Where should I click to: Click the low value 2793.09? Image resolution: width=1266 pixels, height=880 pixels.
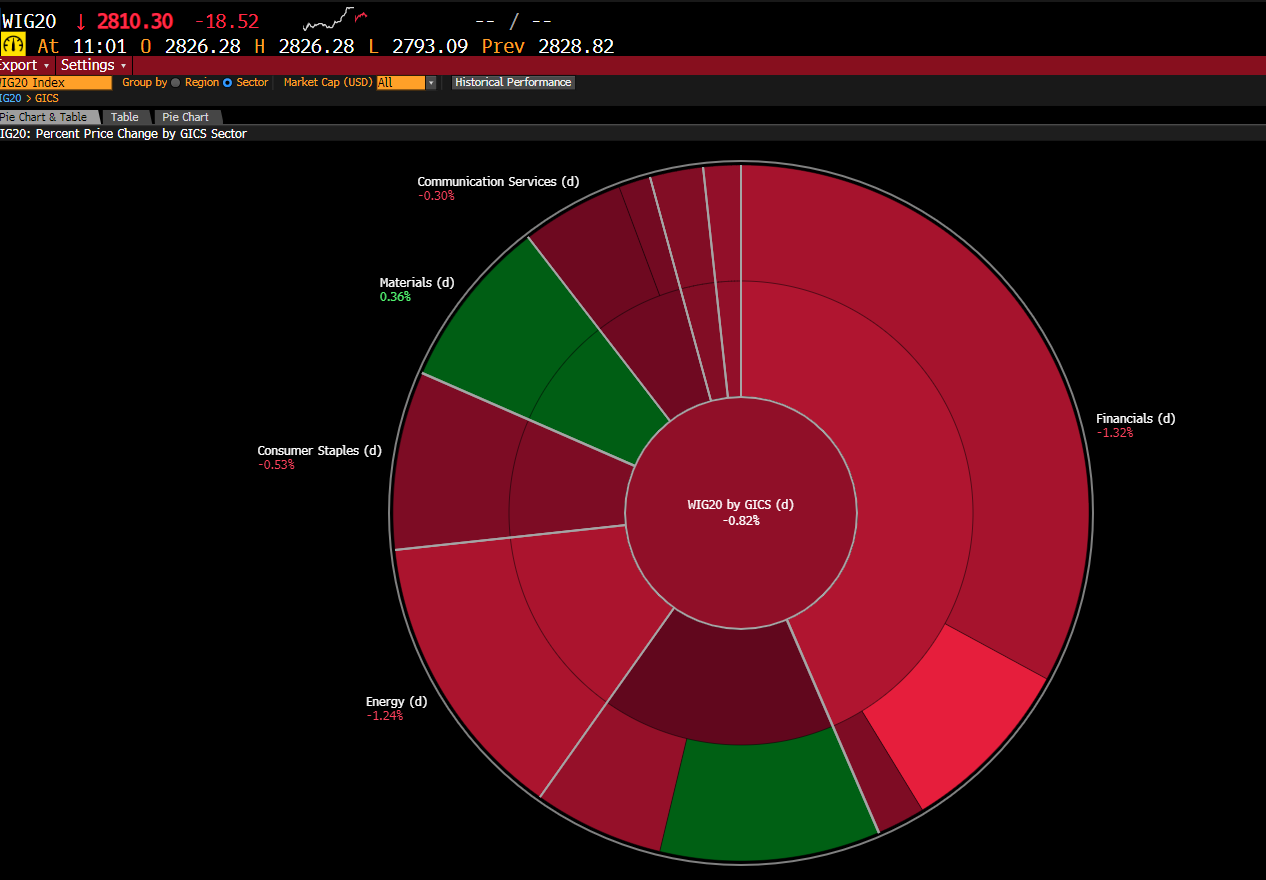coord(430,46)
